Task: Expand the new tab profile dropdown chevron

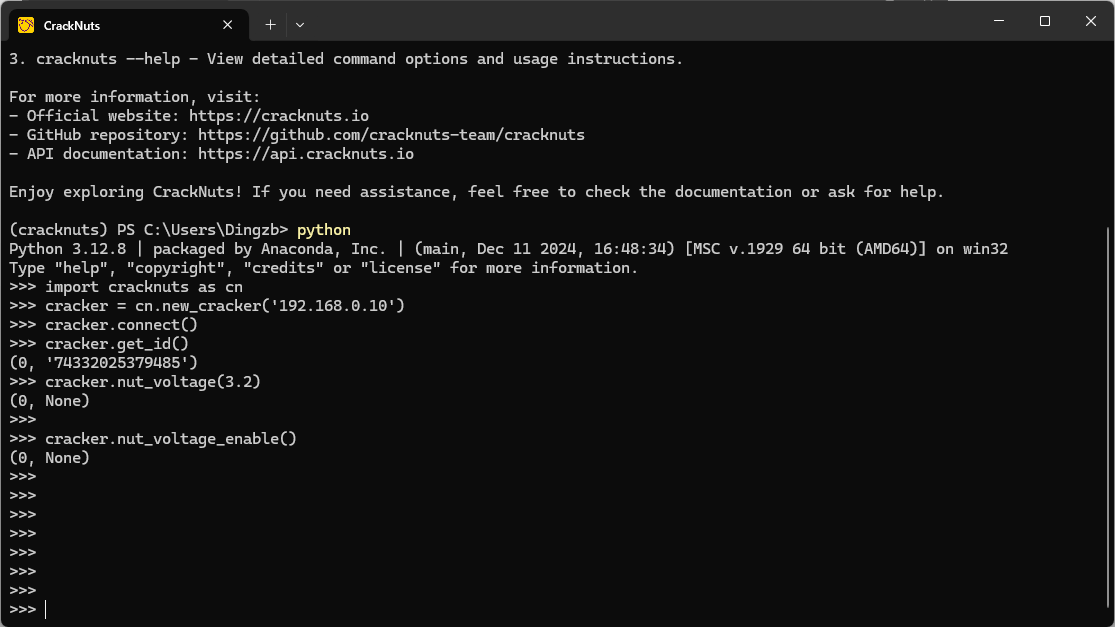Action: coord(300,24)
